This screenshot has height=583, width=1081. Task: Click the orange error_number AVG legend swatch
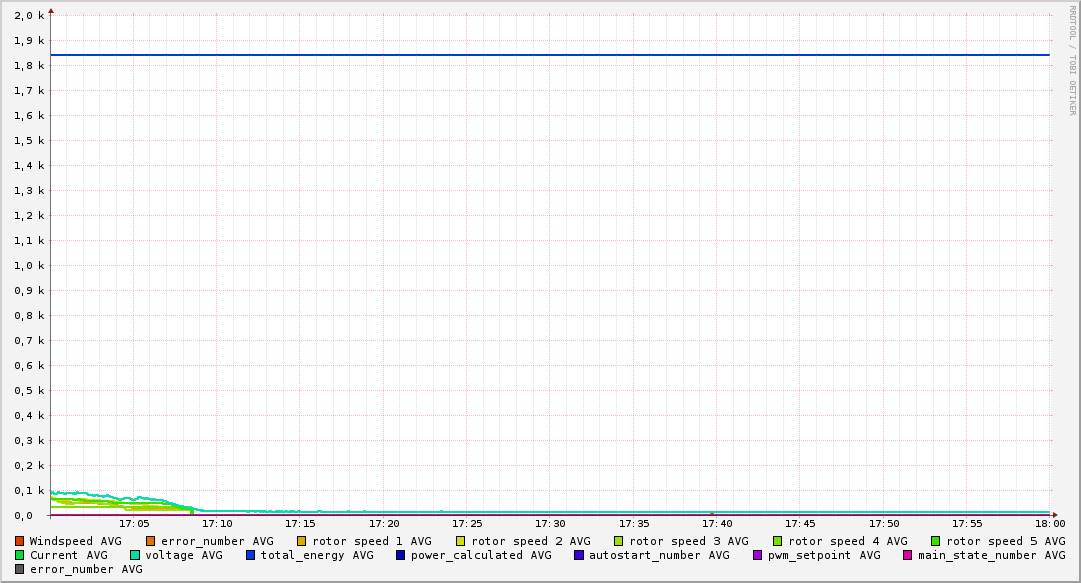151,541
